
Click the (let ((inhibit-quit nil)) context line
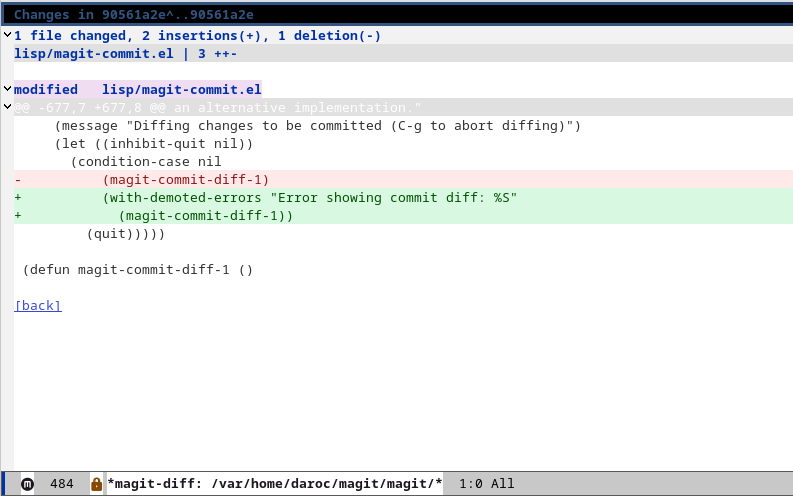(154, 144)
